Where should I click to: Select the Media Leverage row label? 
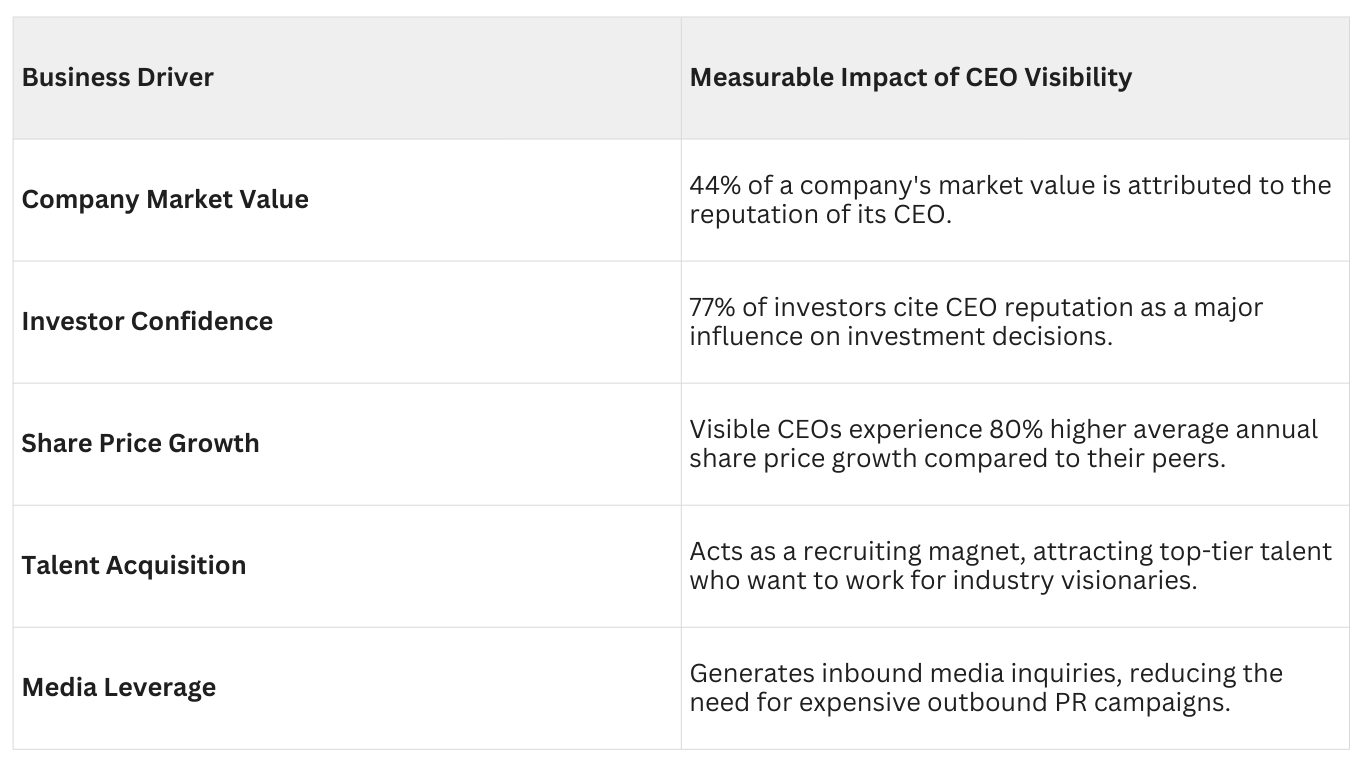119,687
